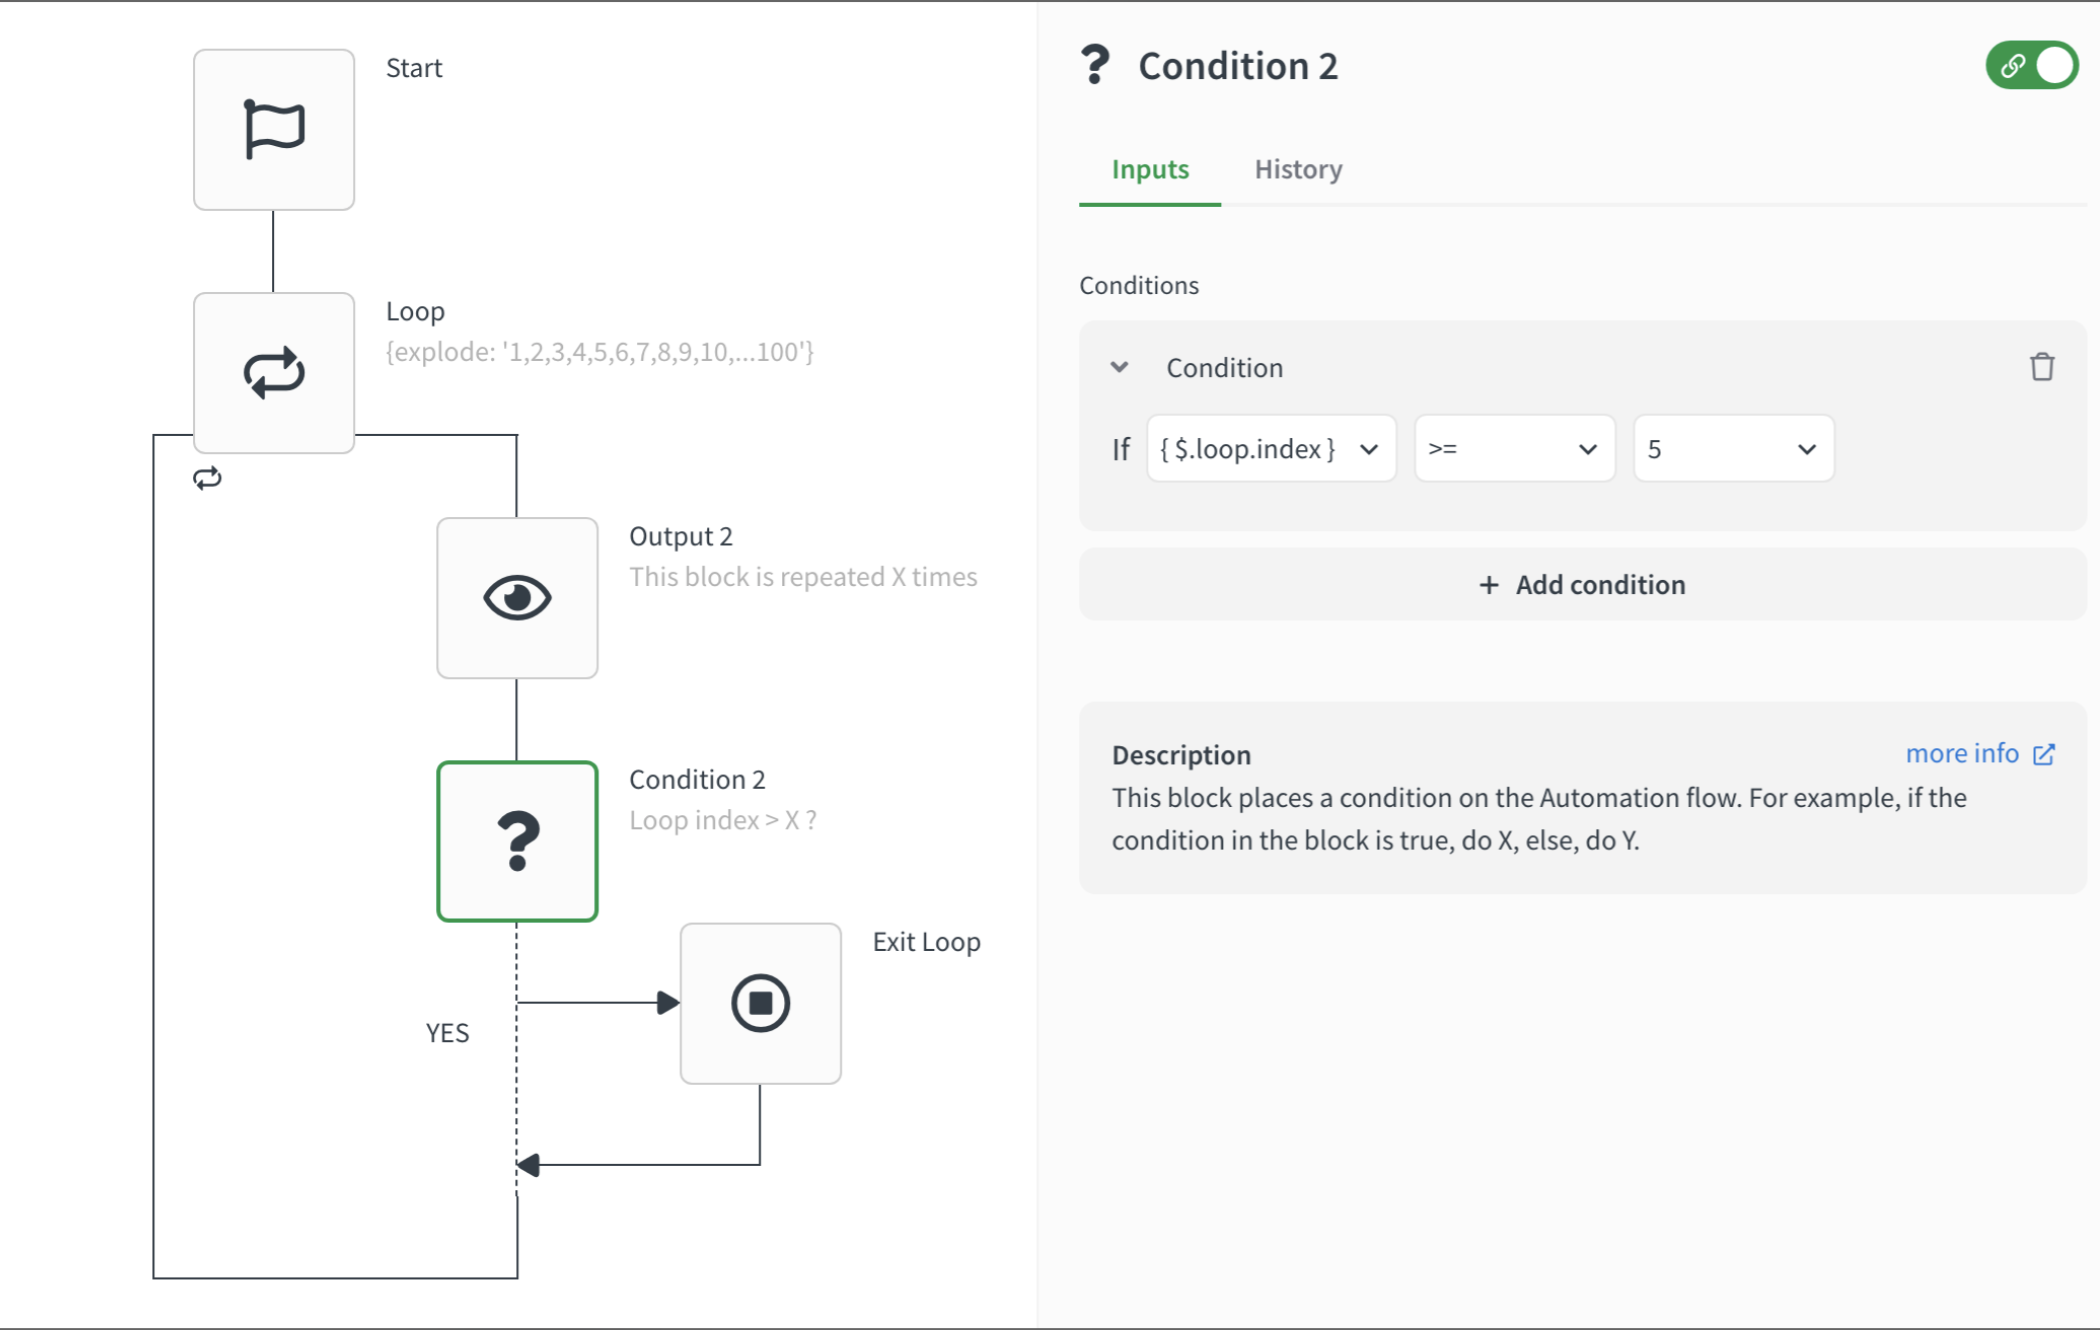Select the Start flag block
The height and width of the screenshot is (1330, 2100).
click(x=273, y=129)
